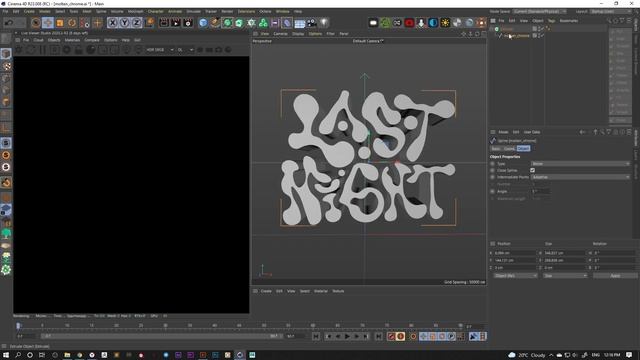Click the Camera object icon

pos(312,23)
